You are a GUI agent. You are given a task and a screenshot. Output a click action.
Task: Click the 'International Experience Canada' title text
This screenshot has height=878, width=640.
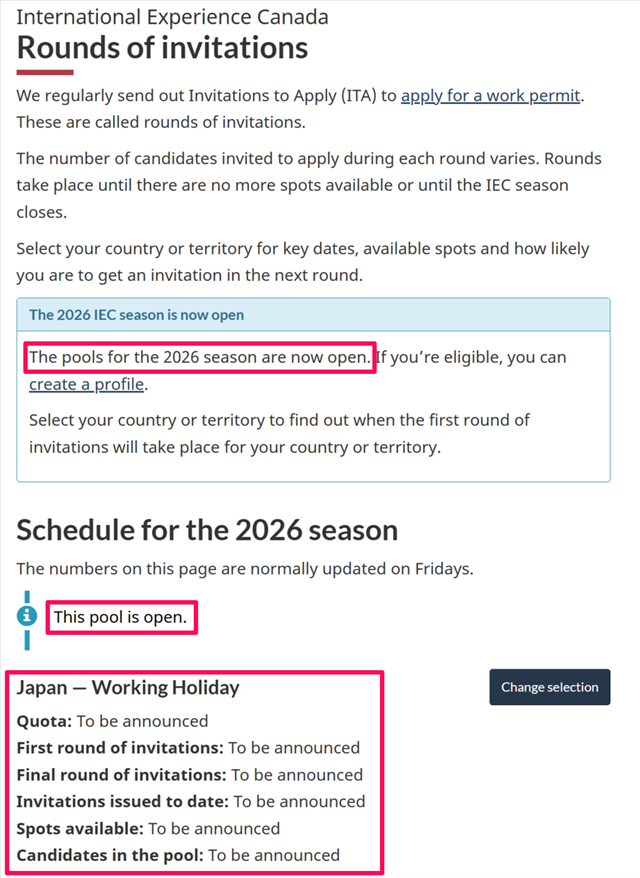click(x=172, y=17)
